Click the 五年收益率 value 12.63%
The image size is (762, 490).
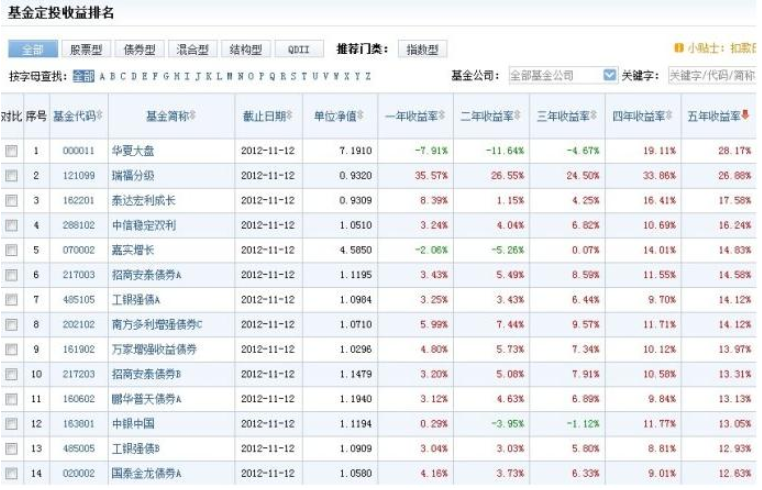[x=735, y=473]
